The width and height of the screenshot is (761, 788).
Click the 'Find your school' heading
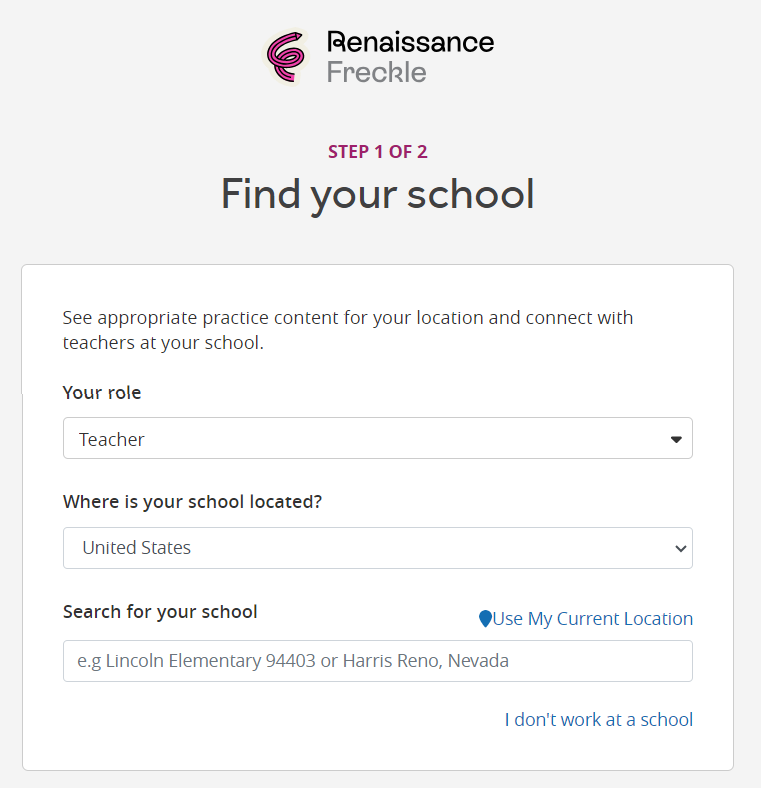(377, 194)
